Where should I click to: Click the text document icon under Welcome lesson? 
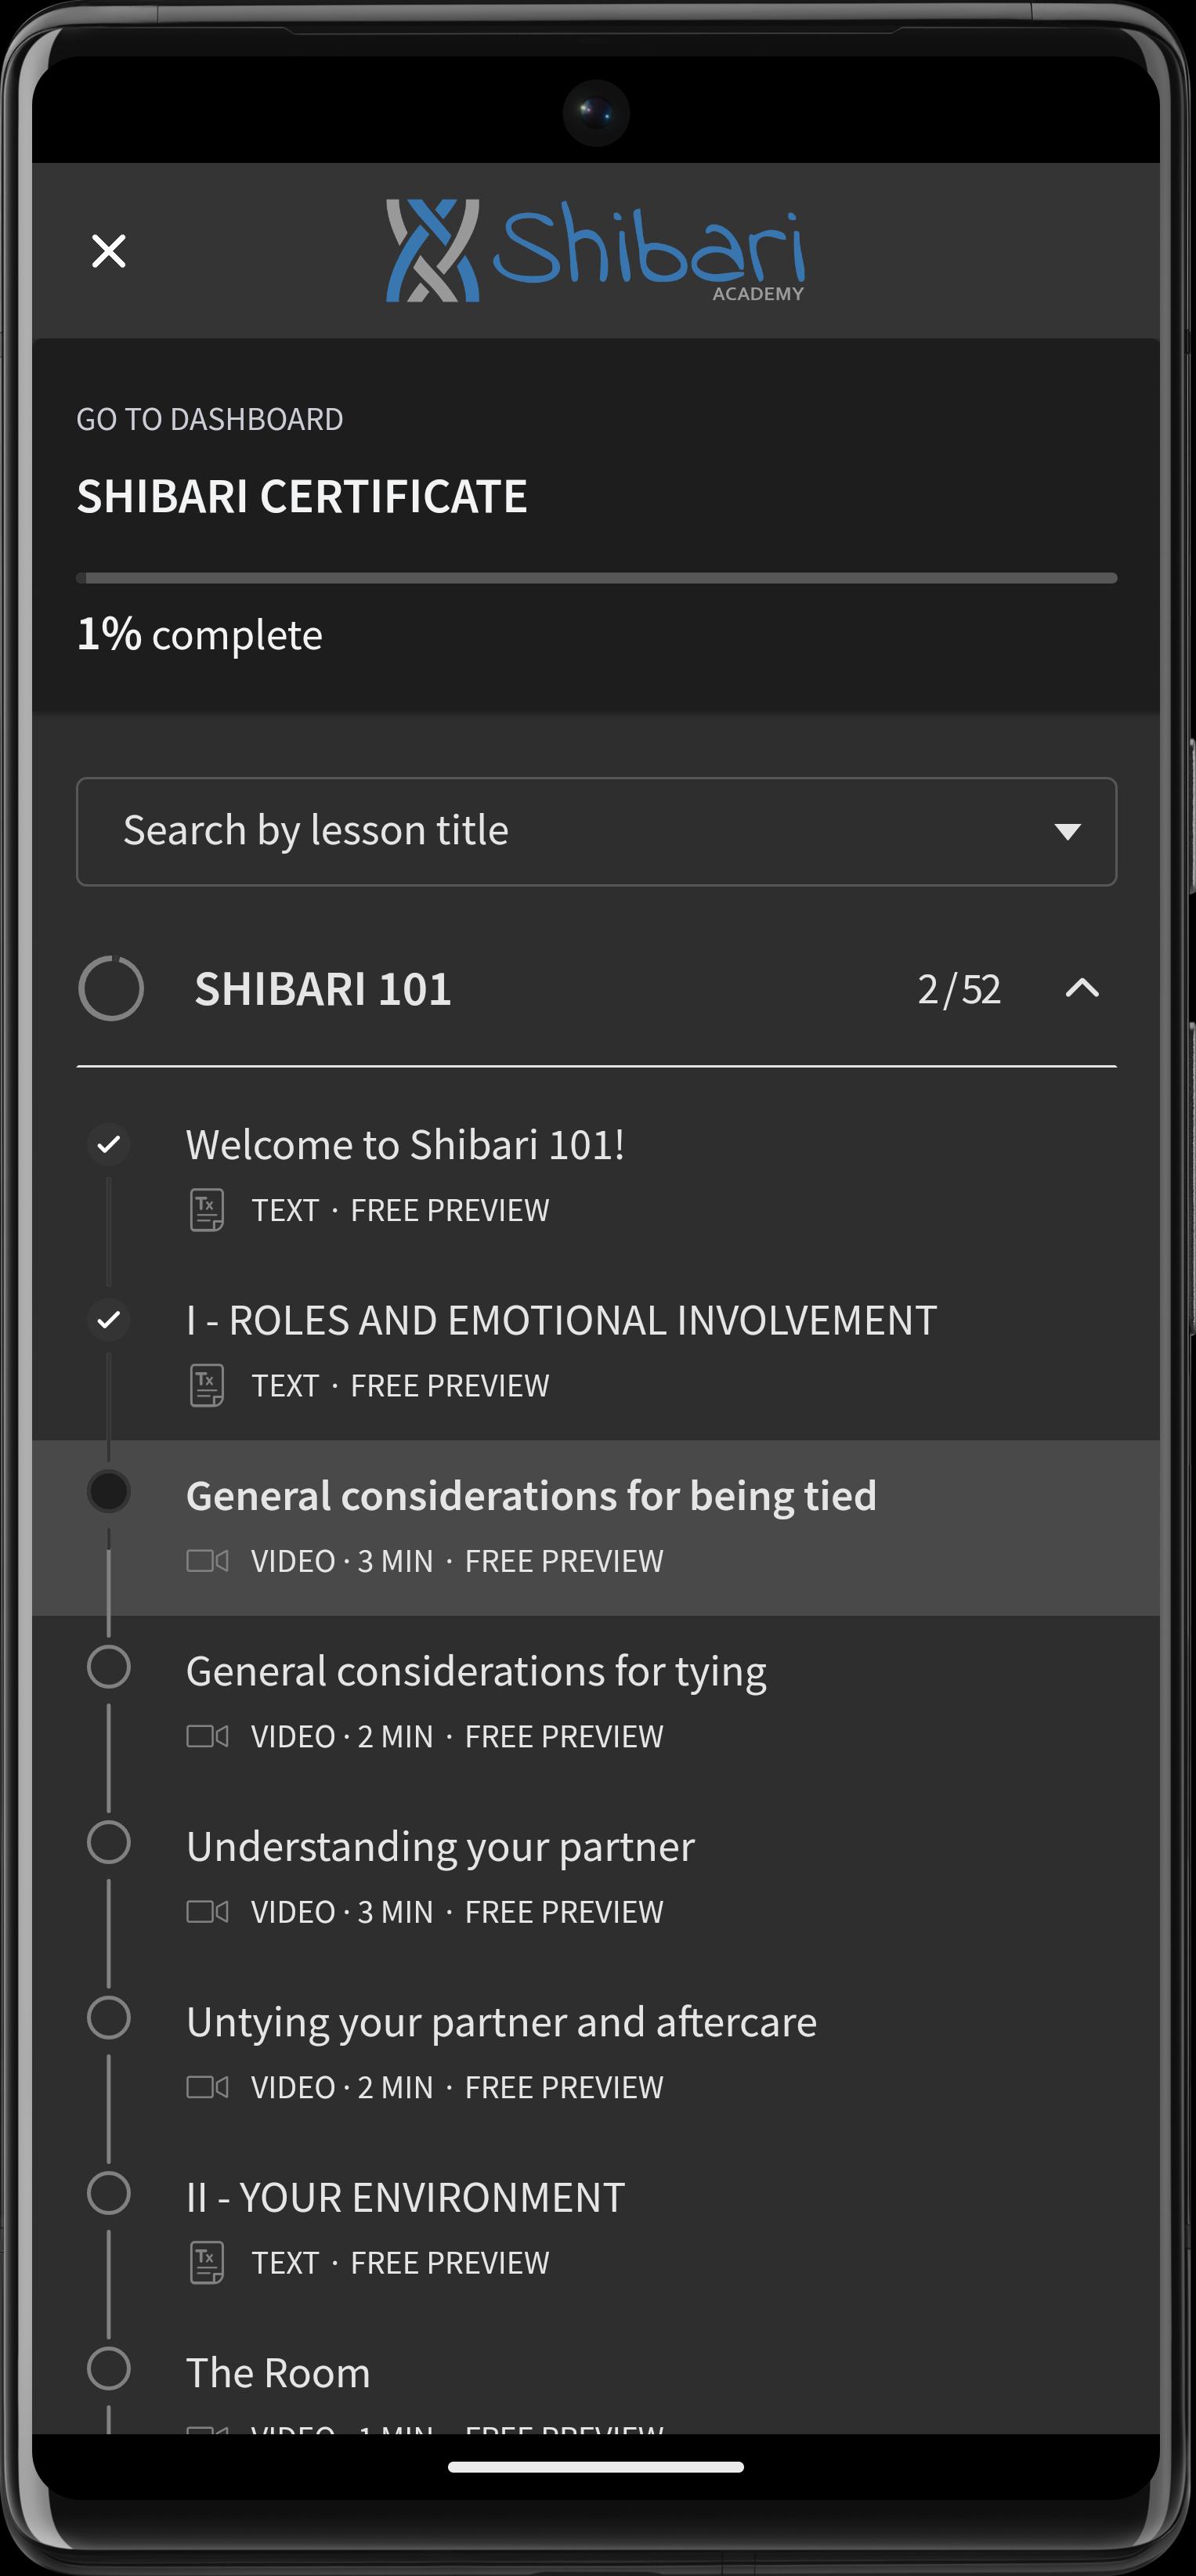207,1210
